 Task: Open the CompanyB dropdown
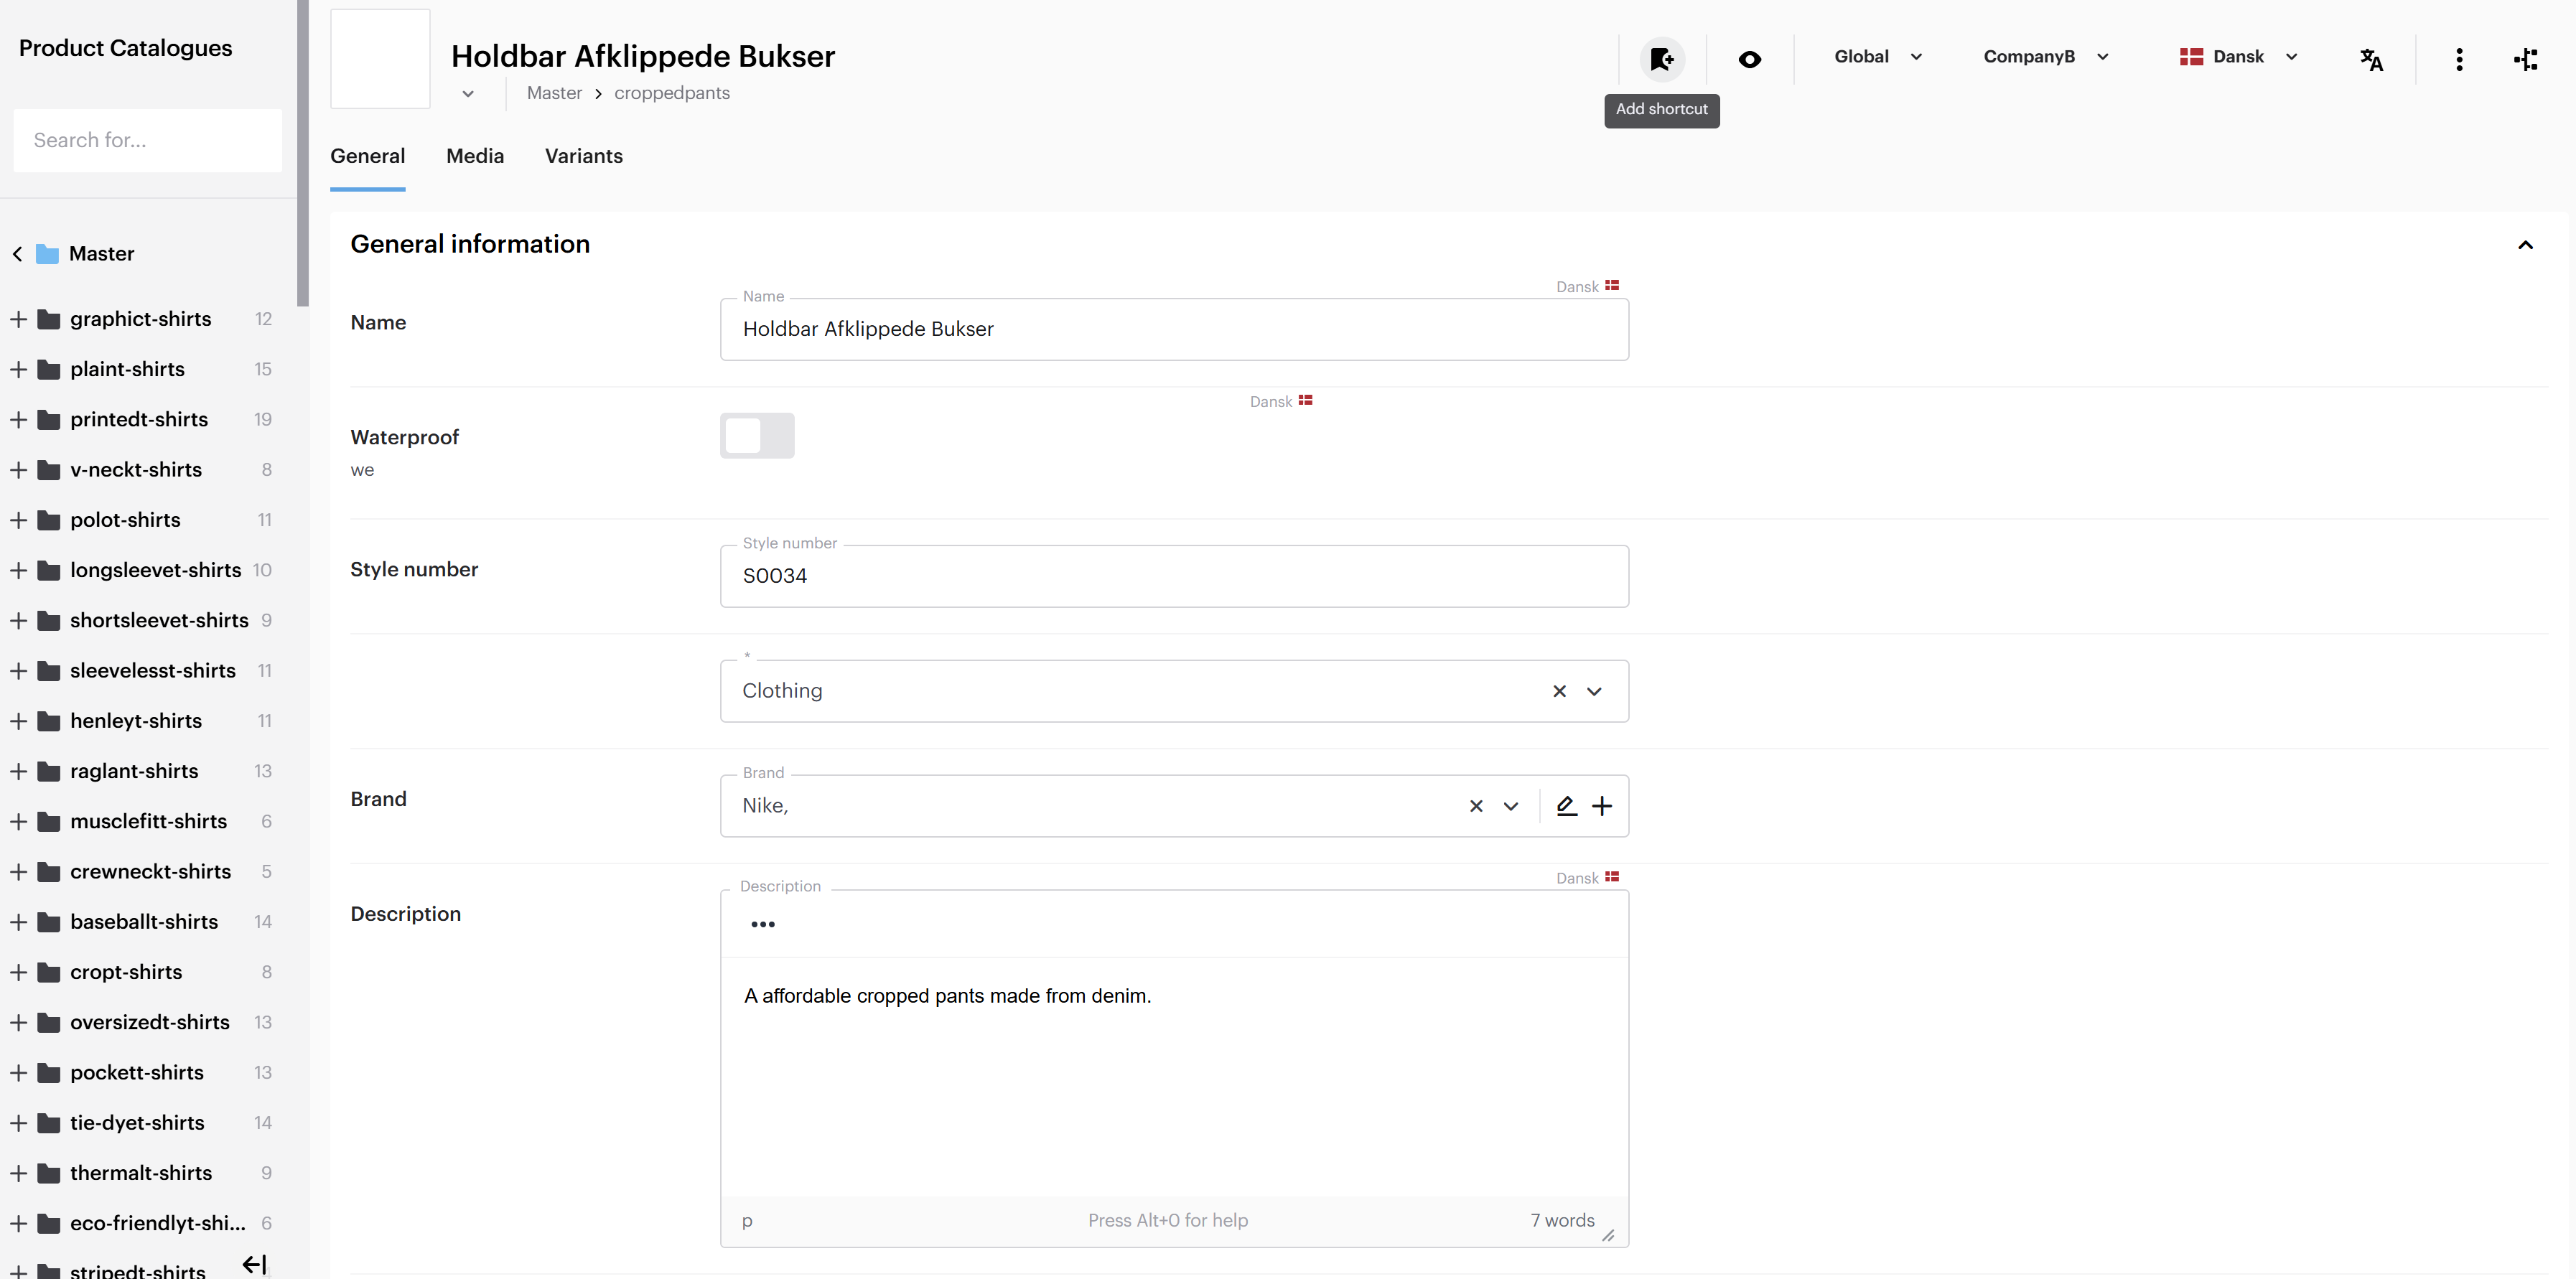click(2045, 57)
